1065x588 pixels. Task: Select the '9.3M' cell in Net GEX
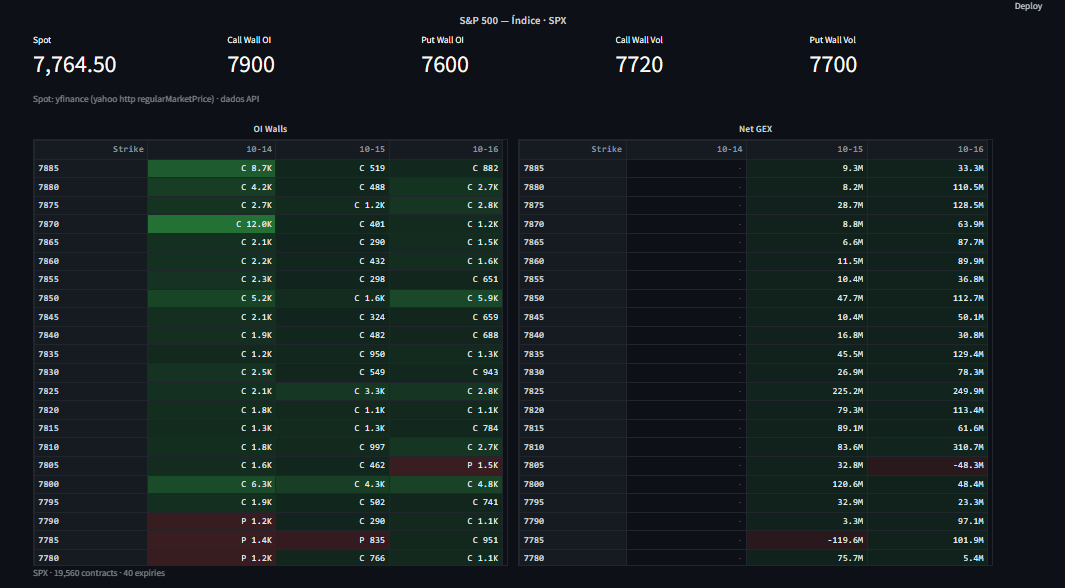[x=807, y=168]
